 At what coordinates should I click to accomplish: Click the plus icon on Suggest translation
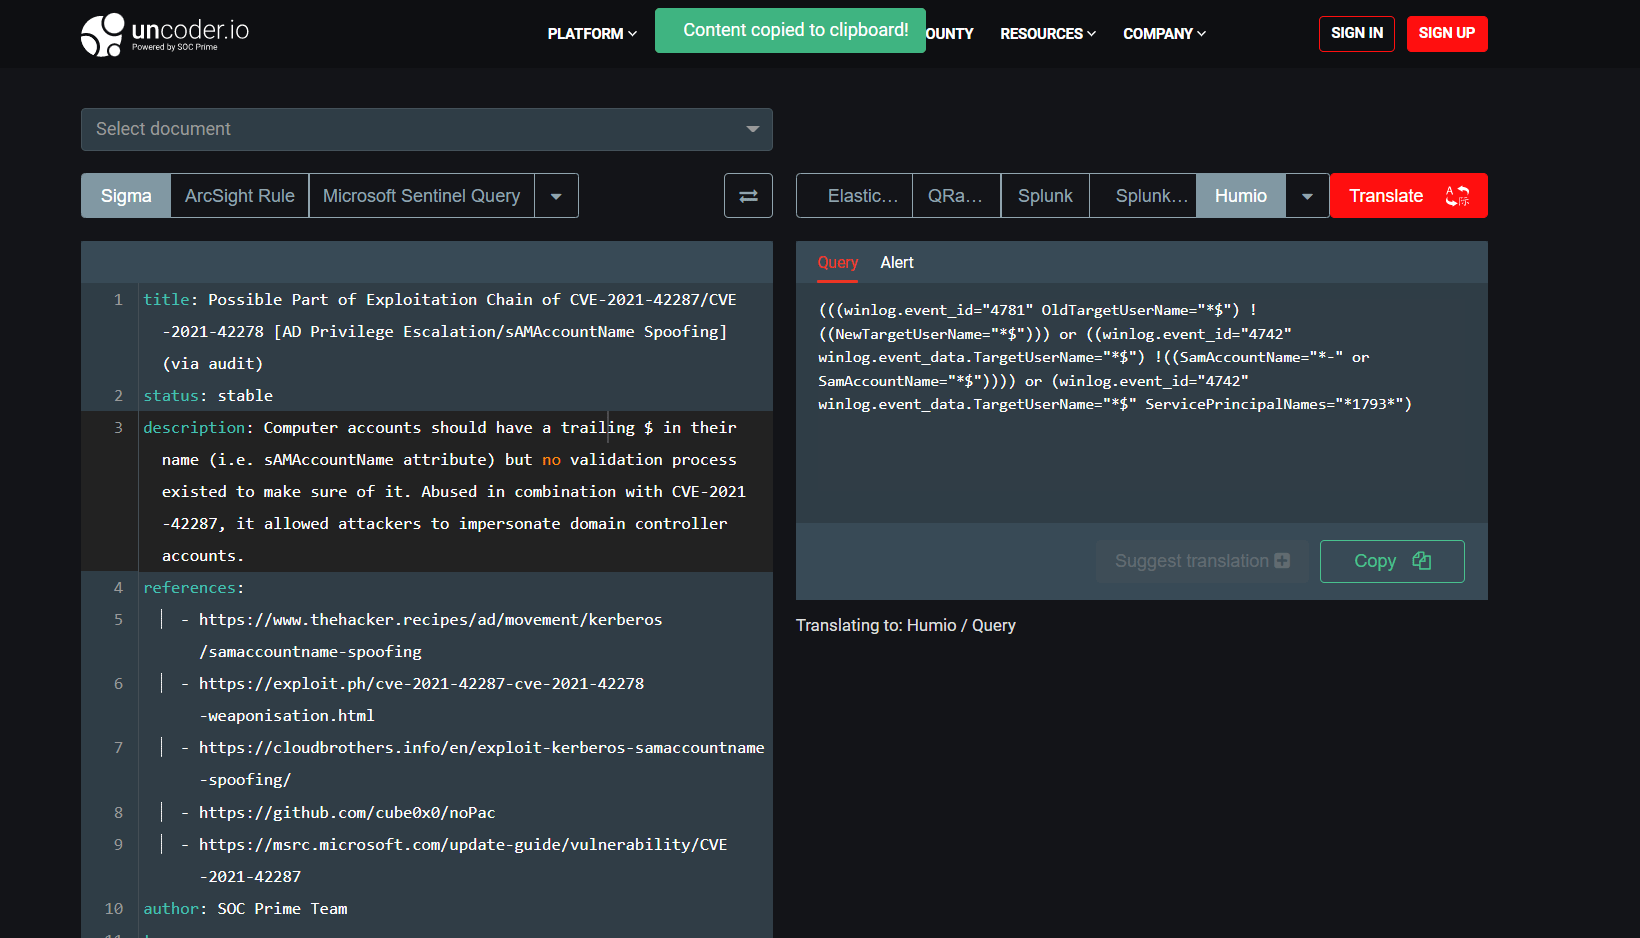(x=1282, y=561)
